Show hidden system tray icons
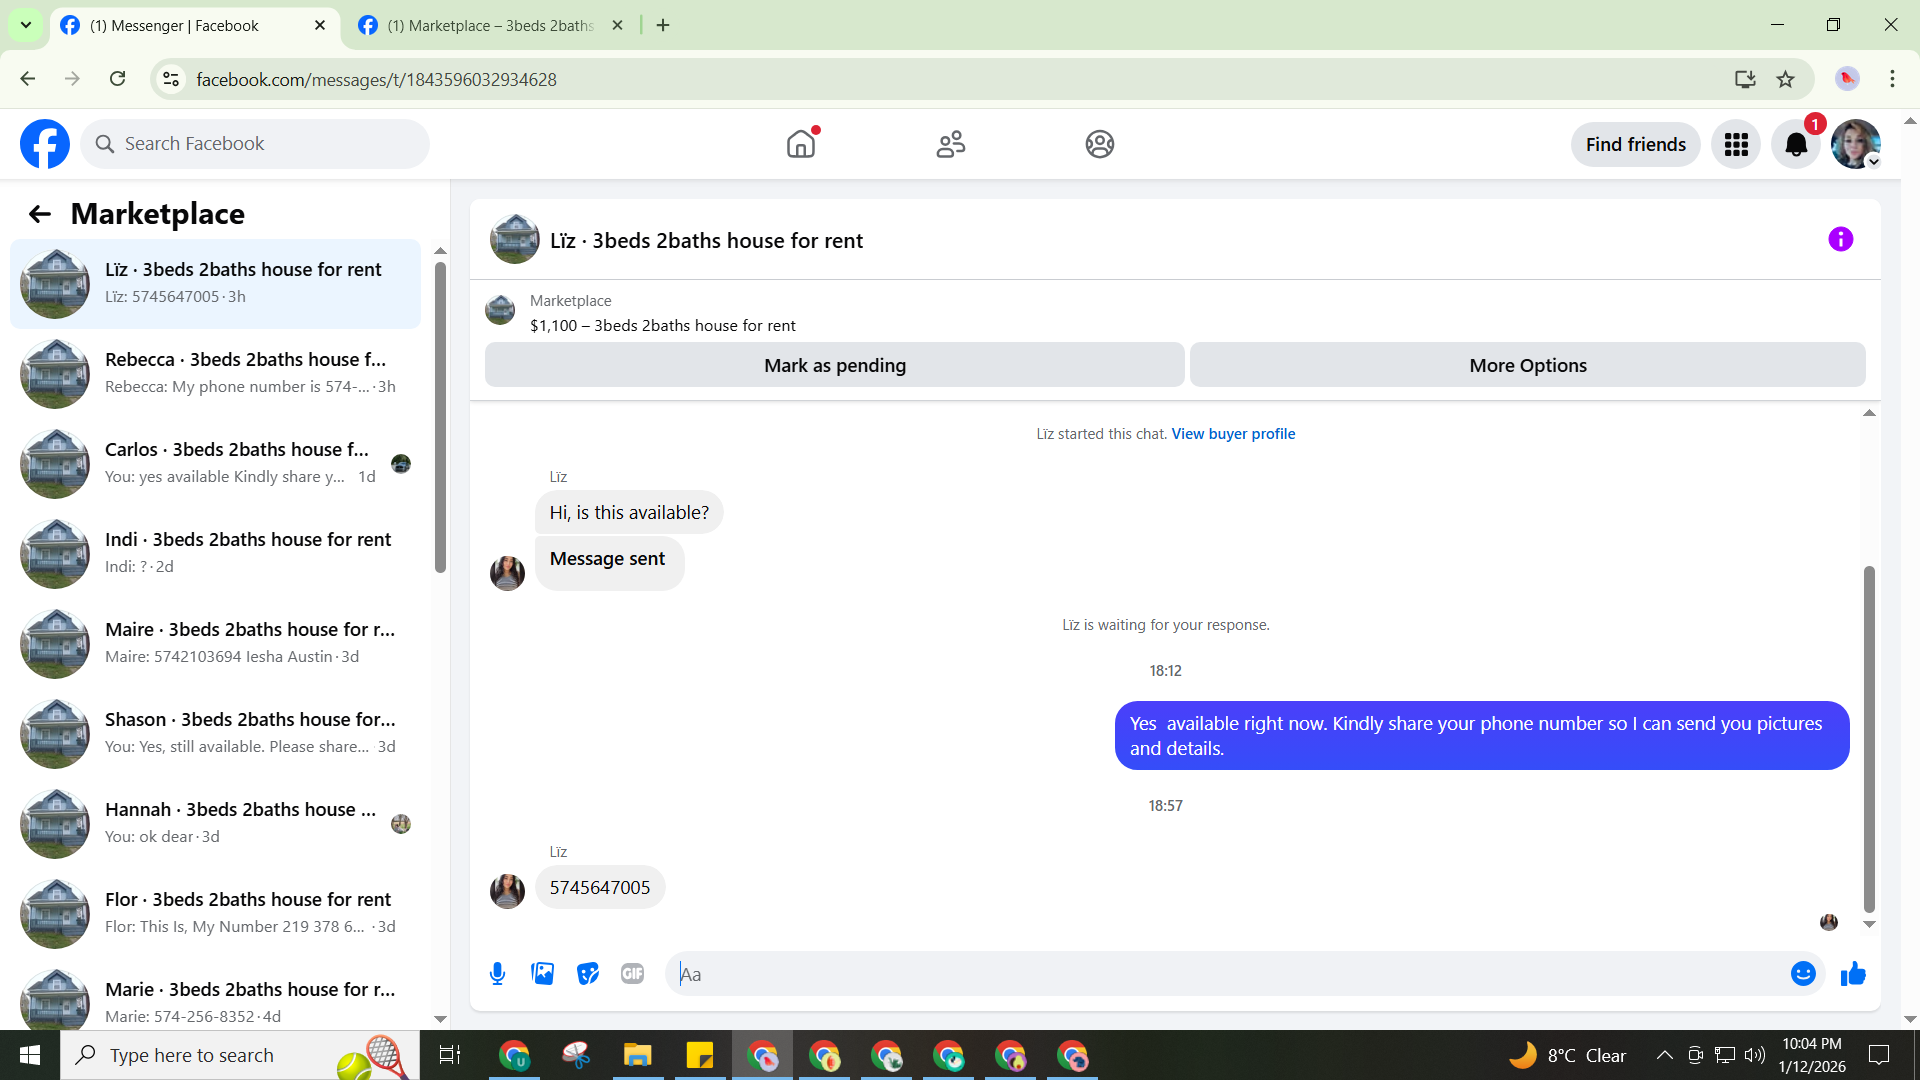 (1664, 1055)
